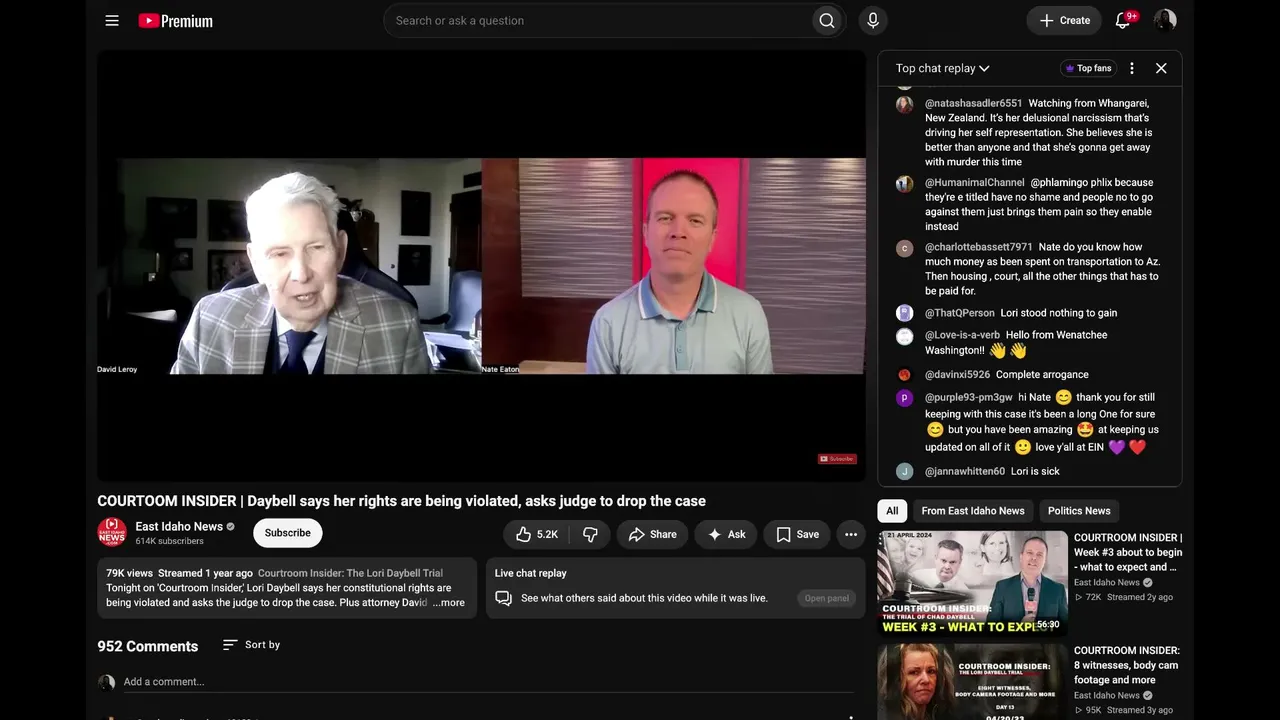
Task: Expand description with ...more
Action: (x=448, y=603)
